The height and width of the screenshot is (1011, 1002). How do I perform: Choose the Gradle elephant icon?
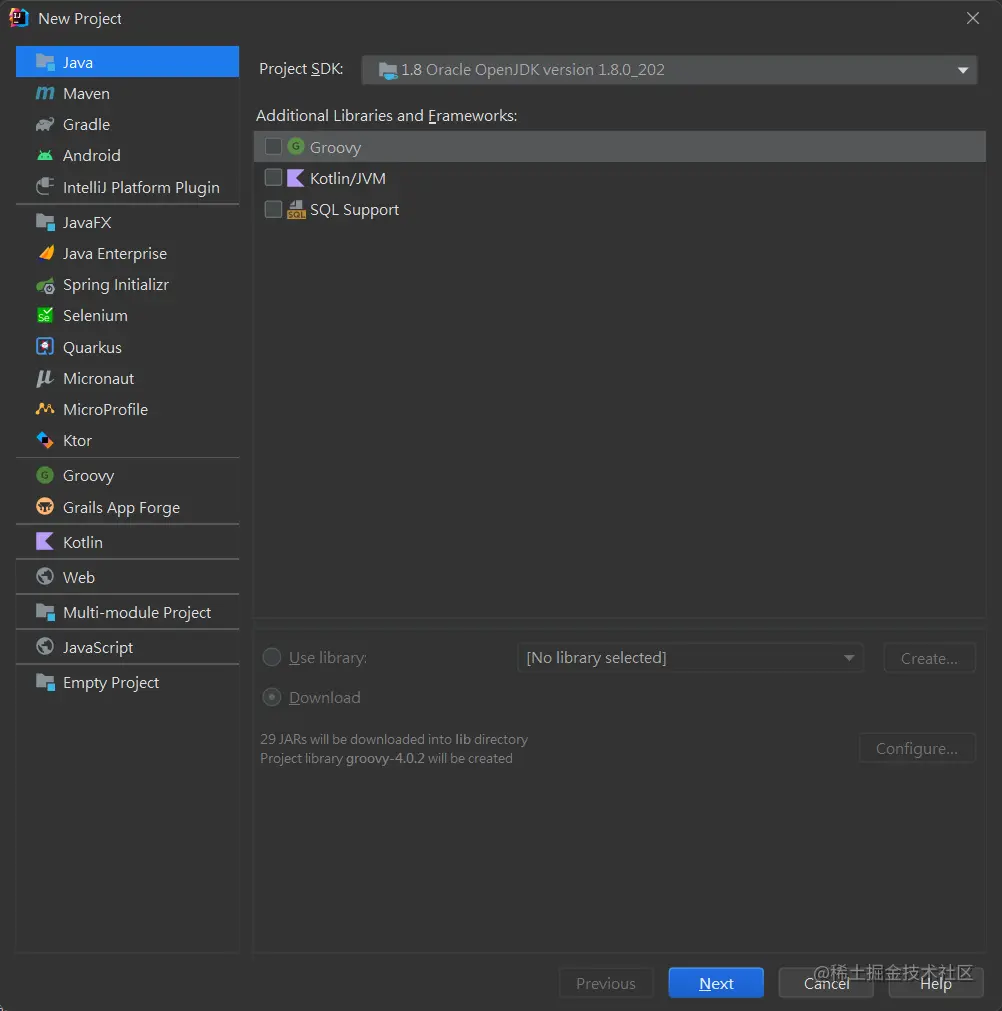45,124
